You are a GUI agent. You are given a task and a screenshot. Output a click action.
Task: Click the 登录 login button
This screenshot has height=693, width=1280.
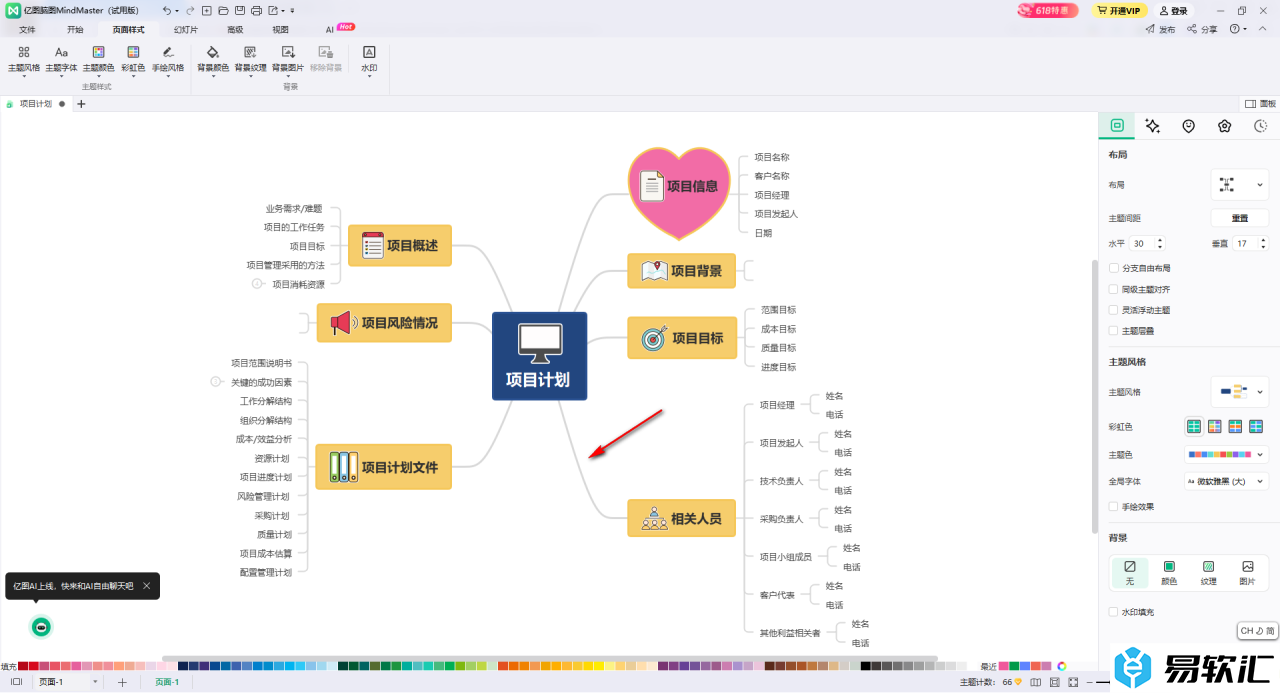point(1175,10)
